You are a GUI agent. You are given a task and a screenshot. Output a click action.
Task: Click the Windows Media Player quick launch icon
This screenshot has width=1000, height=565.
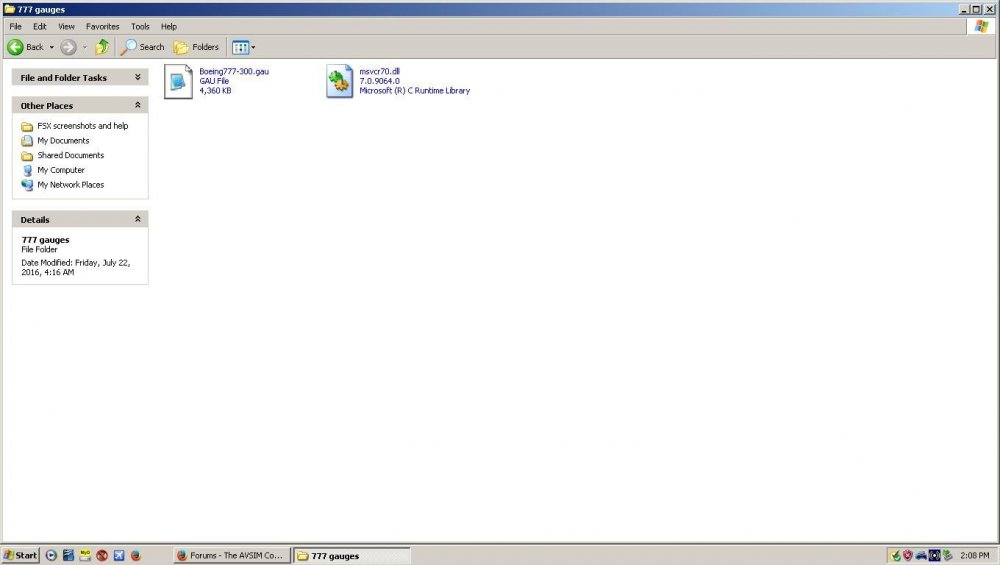52,555
